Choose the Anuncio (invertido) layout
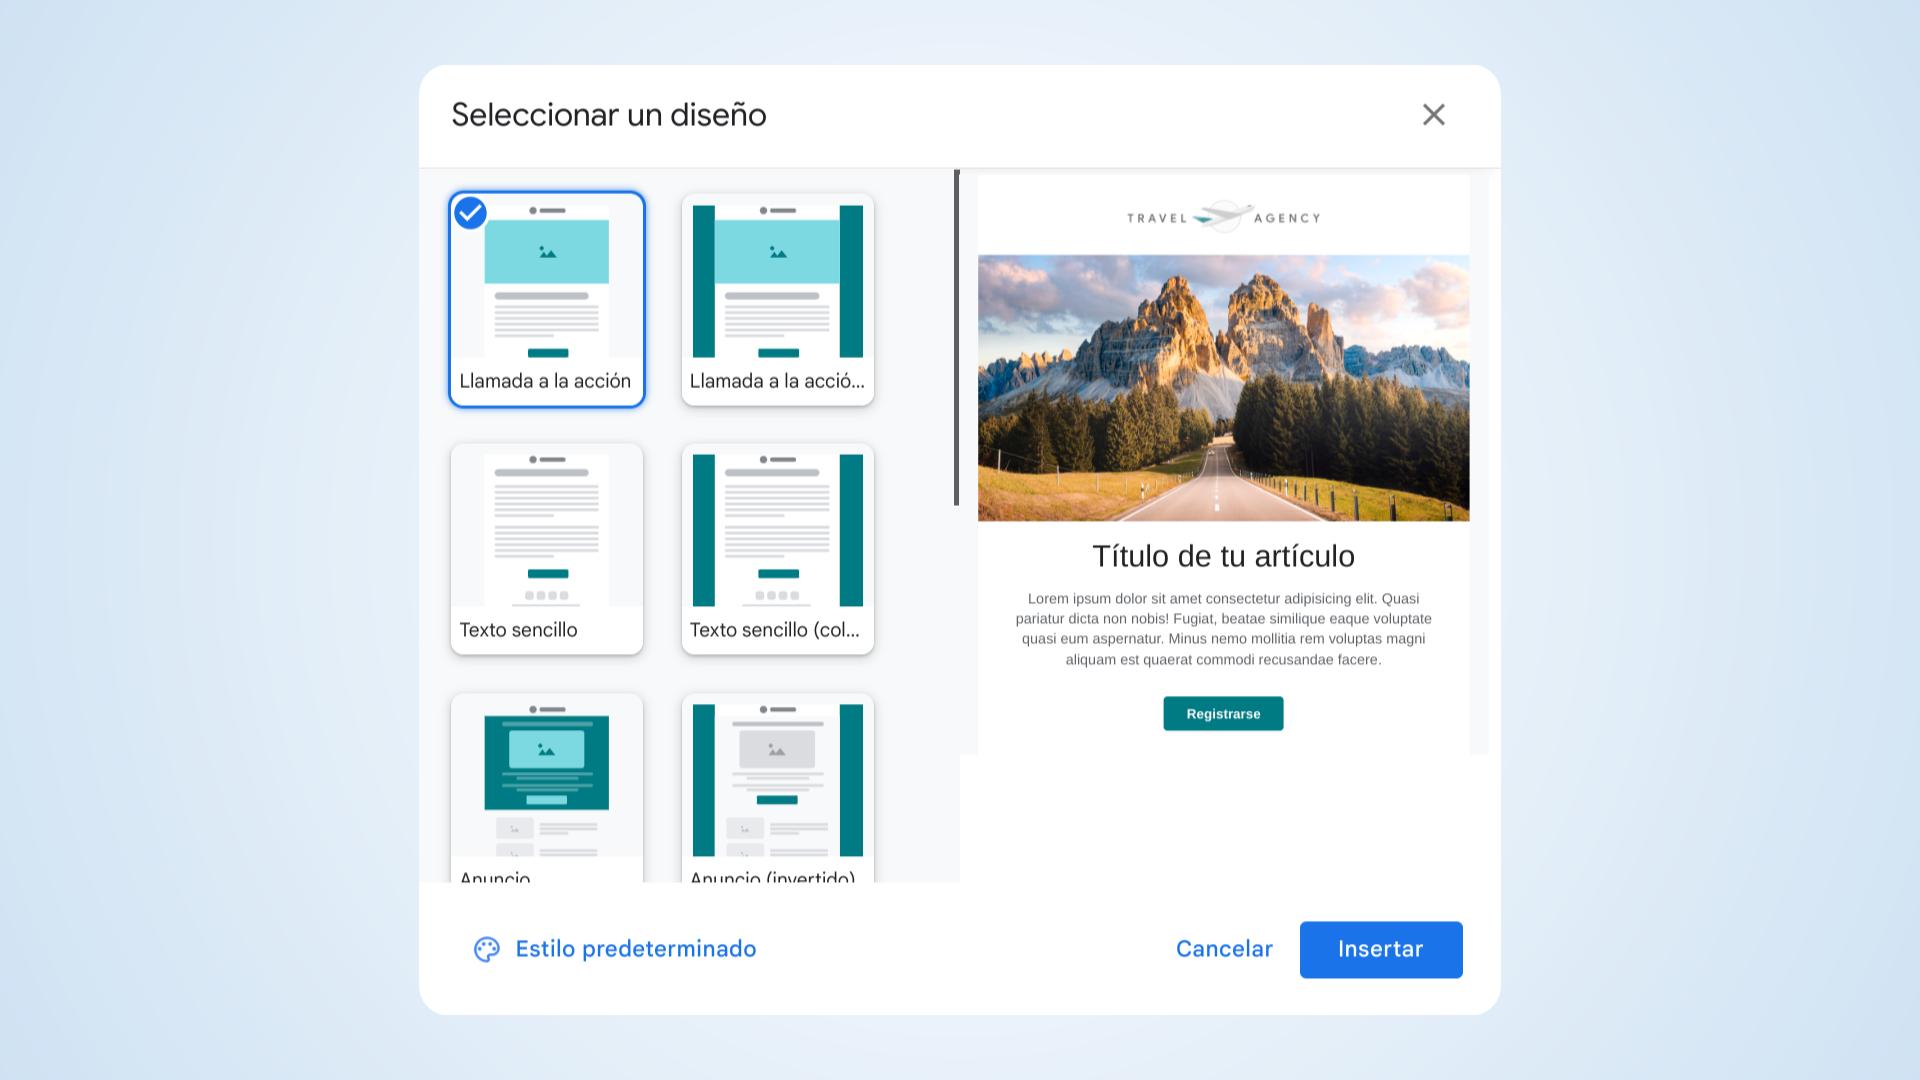The image size is (1920, 1080). click(x=778, y=788)
